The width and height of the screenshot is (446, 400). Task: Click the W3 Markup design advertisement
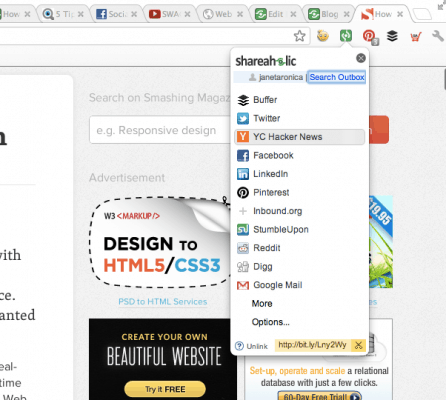(160, 242)
